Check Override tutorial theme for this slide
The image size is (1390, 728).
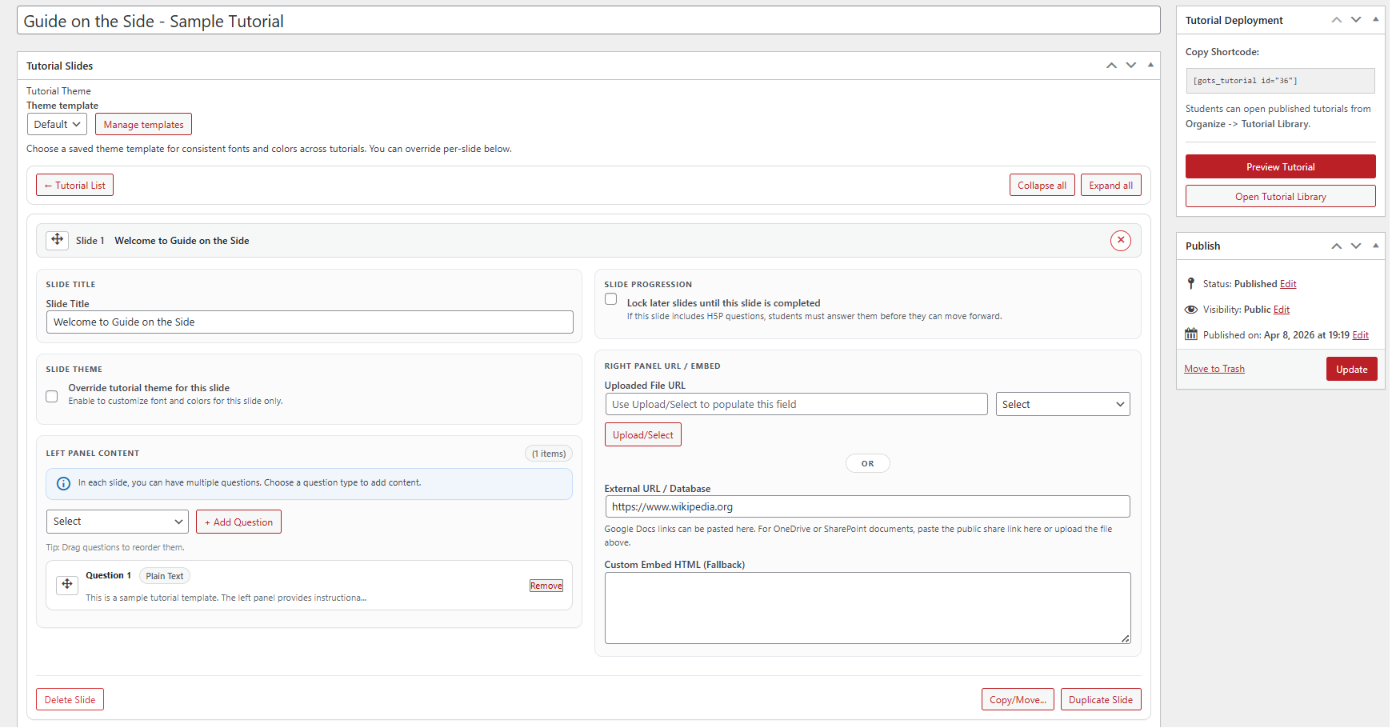tap(52, 396)
